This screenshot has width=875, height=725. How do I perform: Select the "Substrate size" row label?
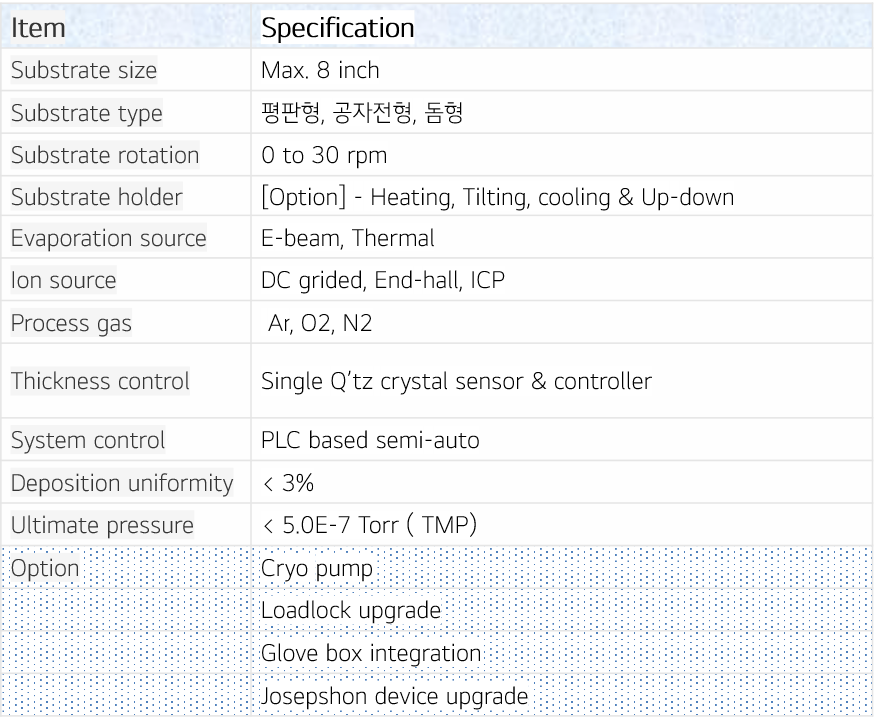coord(84,71)
